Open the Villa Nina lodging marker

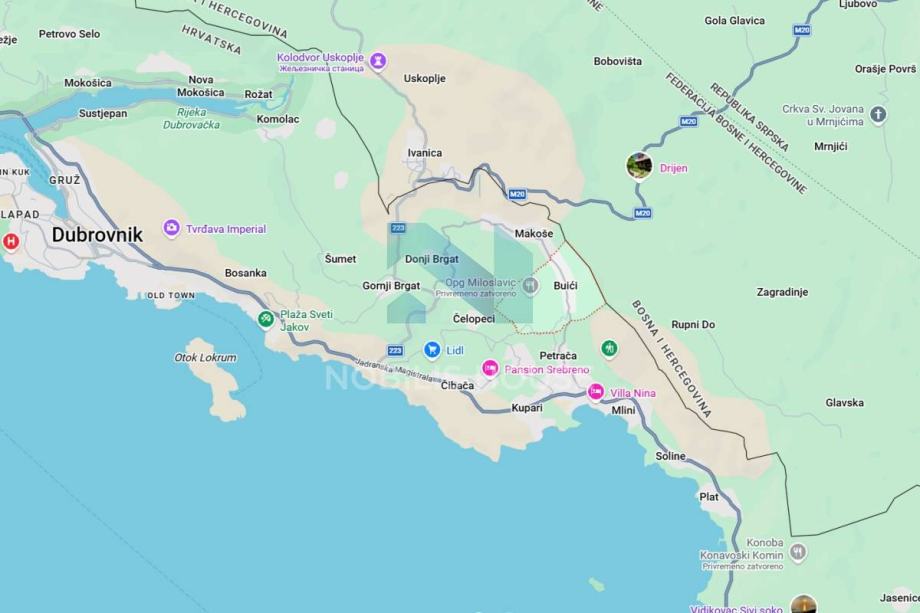click(596, 392)
